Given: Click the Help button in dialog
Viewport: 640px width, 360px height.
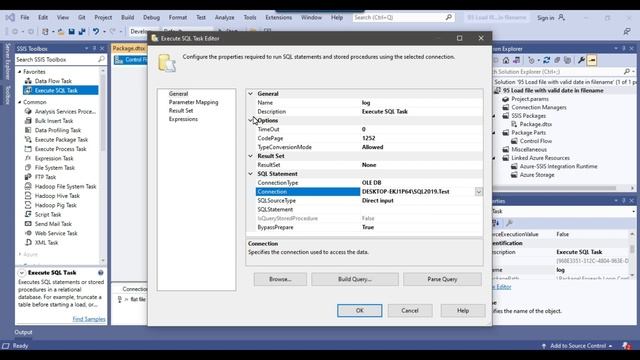Looking at the screenshot, I should click(463, 311).
